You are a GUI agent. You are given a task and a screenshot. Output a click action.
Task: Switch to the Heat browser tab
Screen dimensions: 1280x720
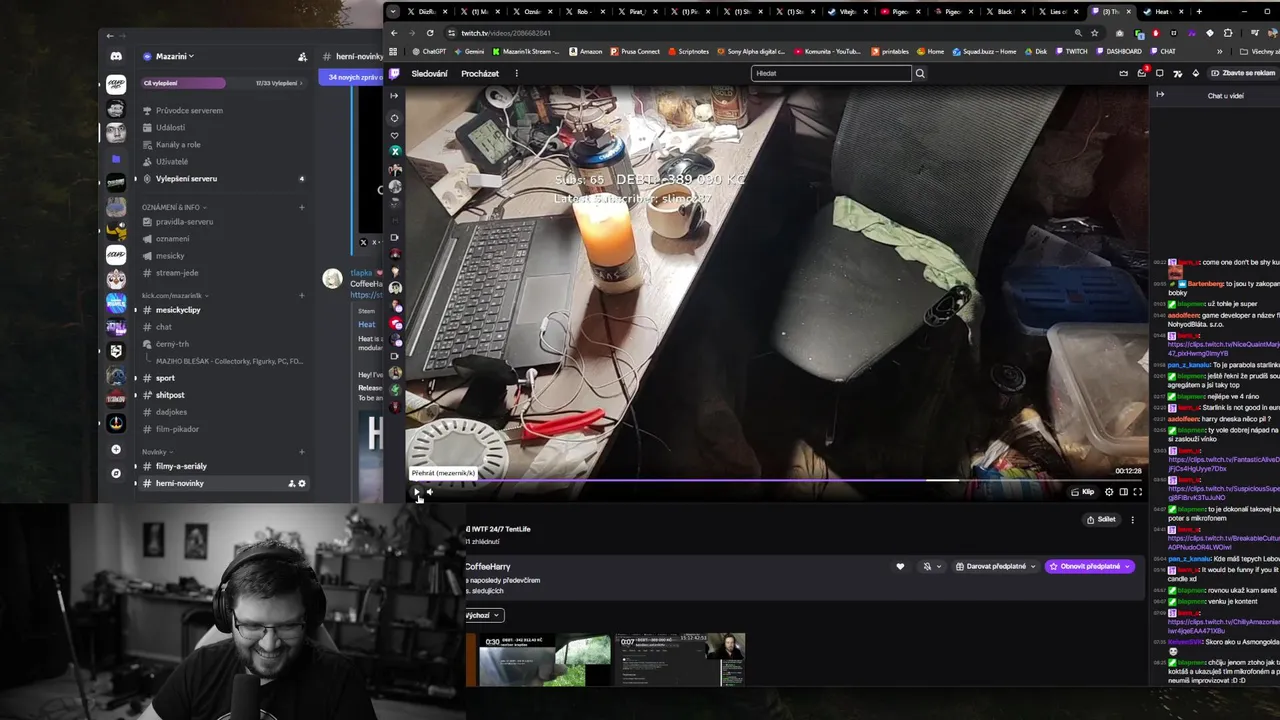coord(1163,12)
